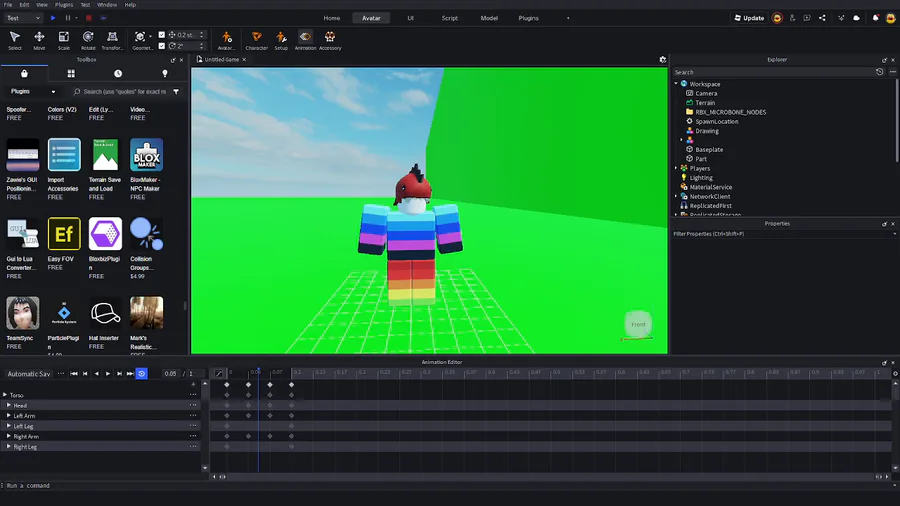Expand the Head track

[9, 405]
